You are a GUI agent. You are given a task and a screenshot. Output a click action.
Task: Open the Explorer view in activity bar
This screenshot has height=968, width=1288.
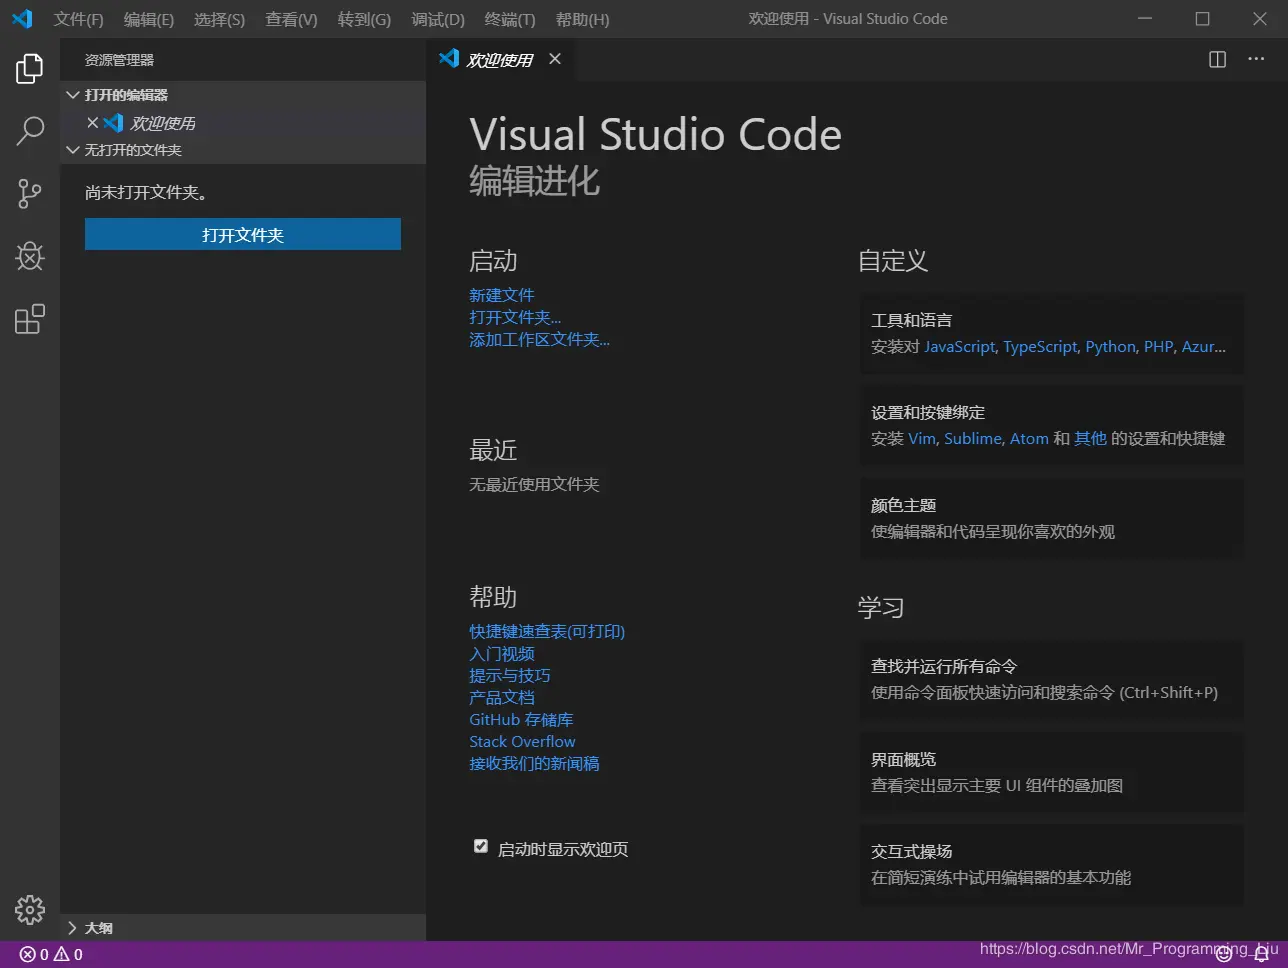30,68
